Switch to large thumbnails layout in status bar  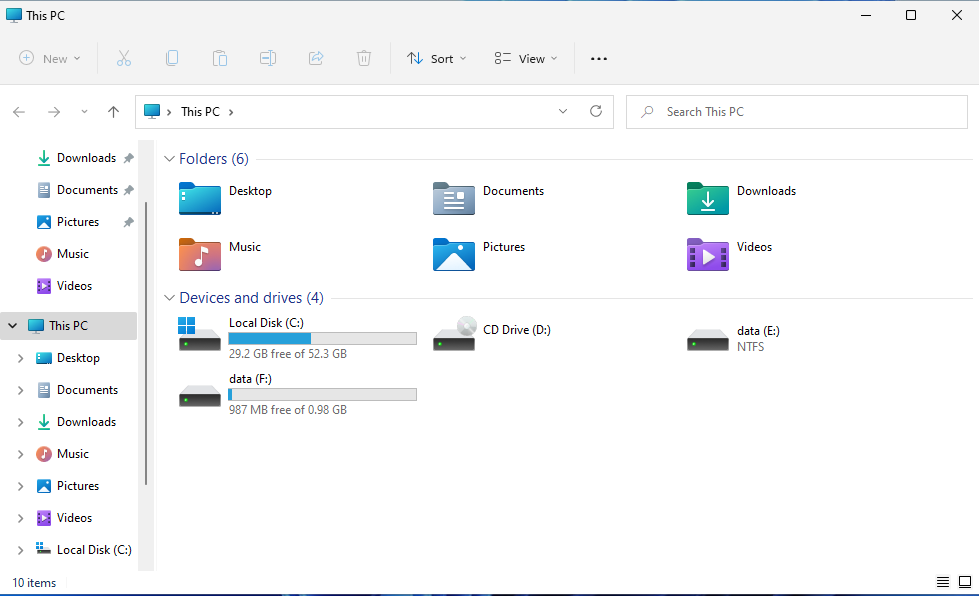(966, 581)
